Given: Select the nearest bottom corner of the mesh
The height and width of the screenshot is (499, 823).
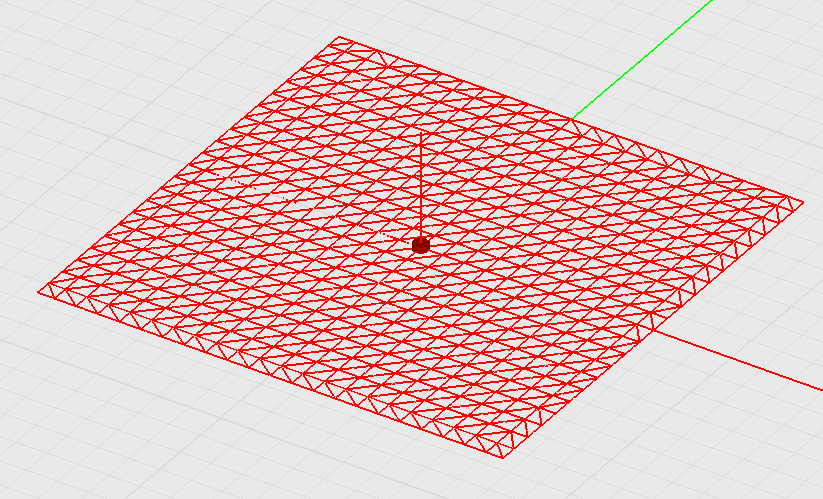Looking at the screenshot, I should point(503,458).
